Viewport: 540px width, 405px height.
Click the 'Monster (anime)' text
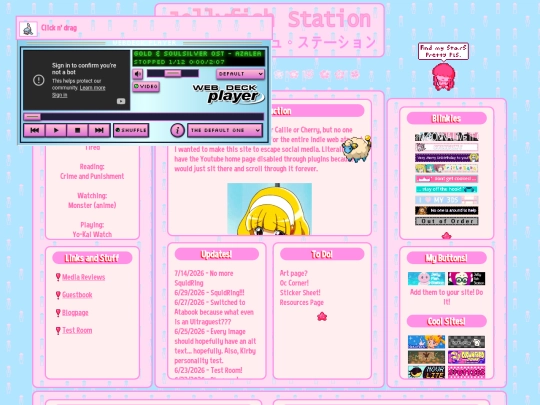(92, 205)
